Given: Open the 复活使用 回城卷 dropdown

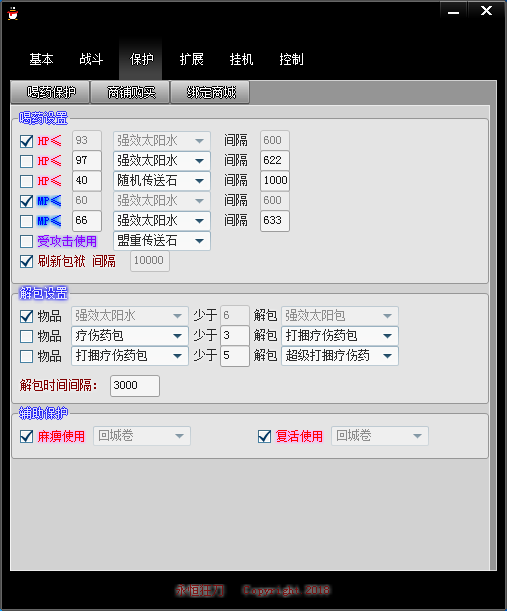Looking at the screenshot, I should [380, 436].
